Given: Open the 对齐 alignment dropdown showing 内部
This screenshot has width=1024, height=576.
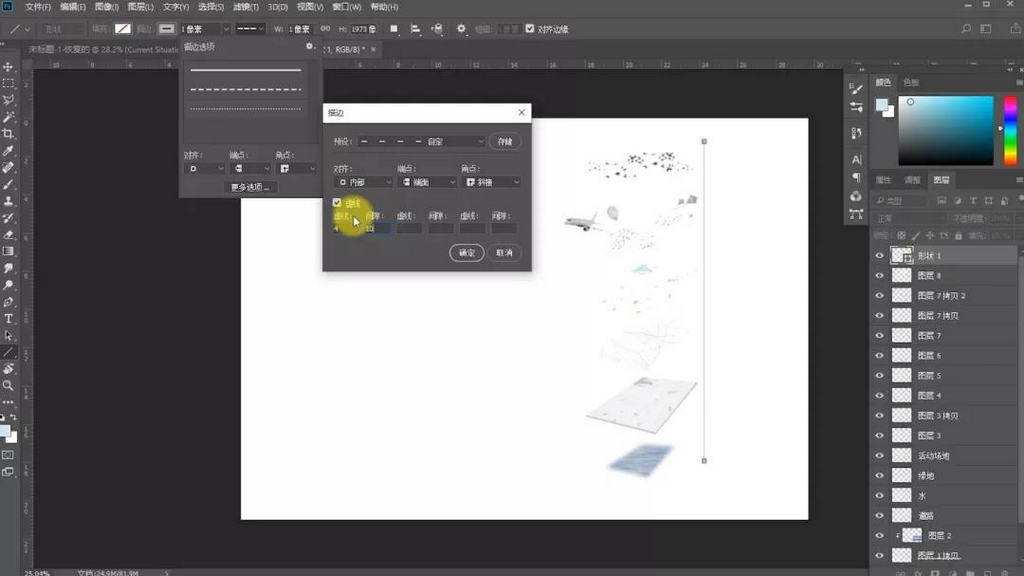Looking at the screenshot, I should (x=363, y=182).
